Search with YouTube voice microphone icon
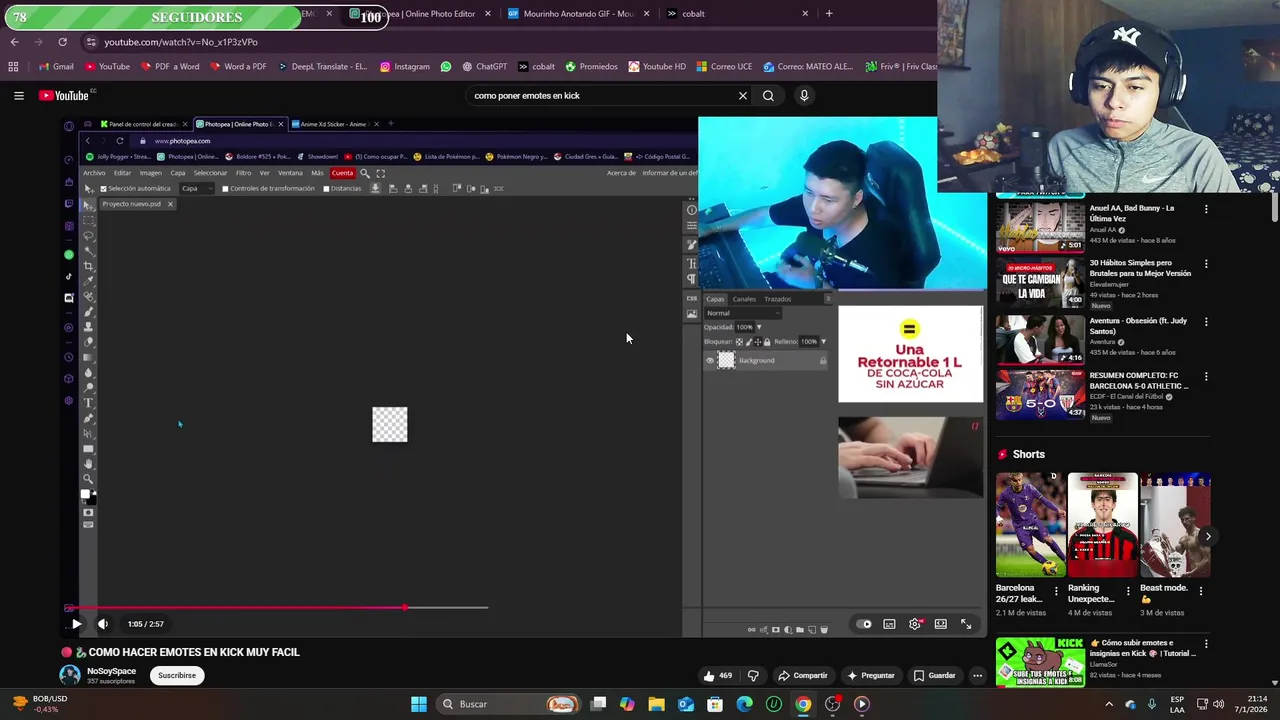 [x=804, y=96]
